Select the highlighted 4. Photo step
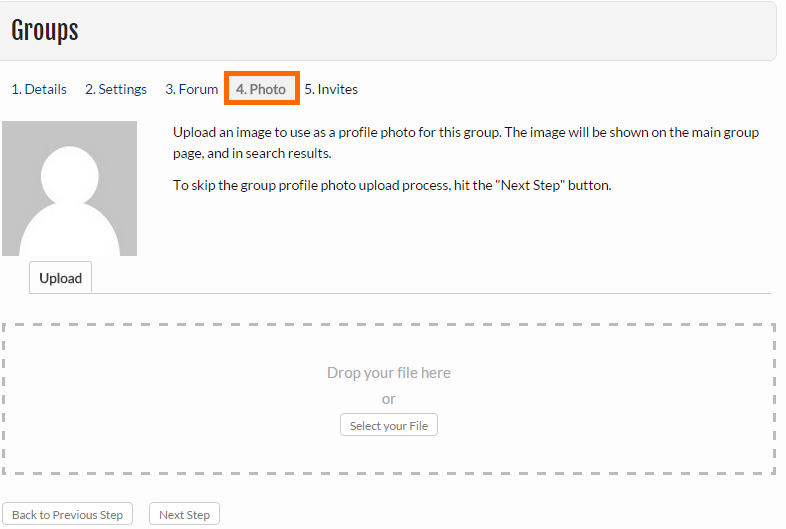The height and width of the screenshot is (529, 786). click(261, 89)
